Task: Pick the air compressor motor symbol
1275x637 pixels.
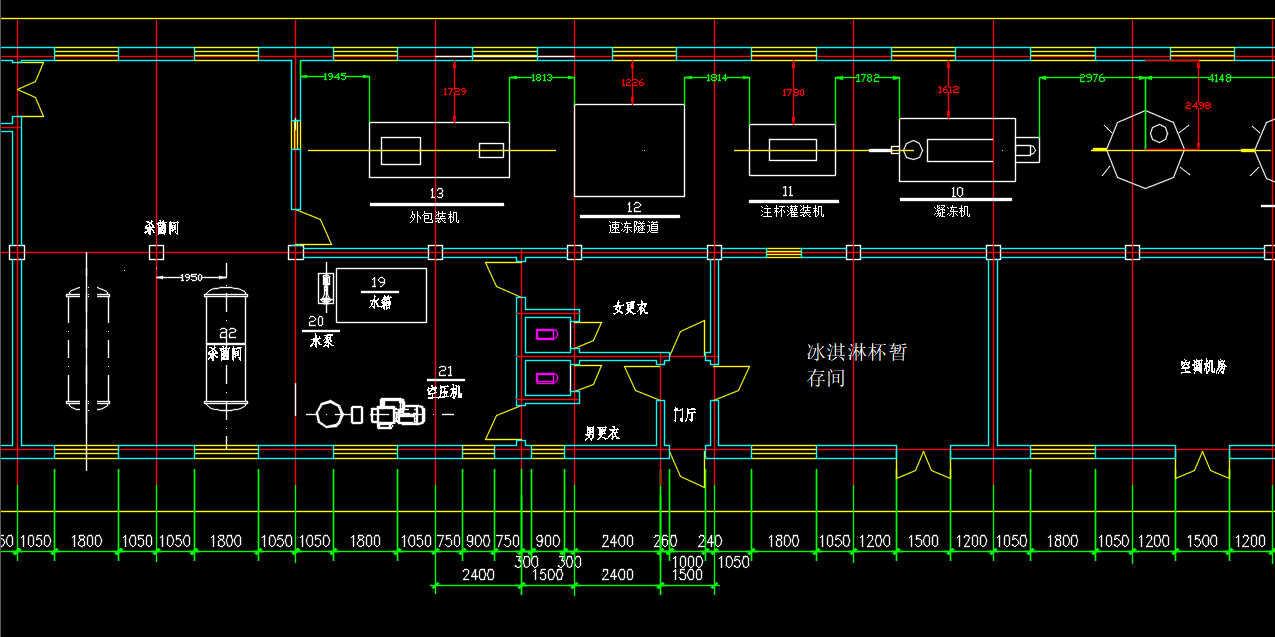Action: pyautogui.click(x=397, y=413)
